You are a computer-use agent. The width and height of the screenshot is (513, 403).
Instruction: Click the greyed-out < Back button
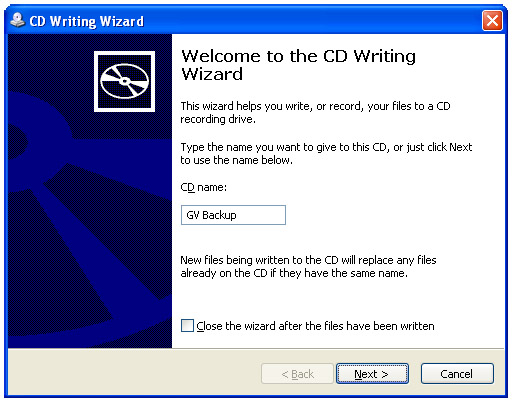coord(297,374)
